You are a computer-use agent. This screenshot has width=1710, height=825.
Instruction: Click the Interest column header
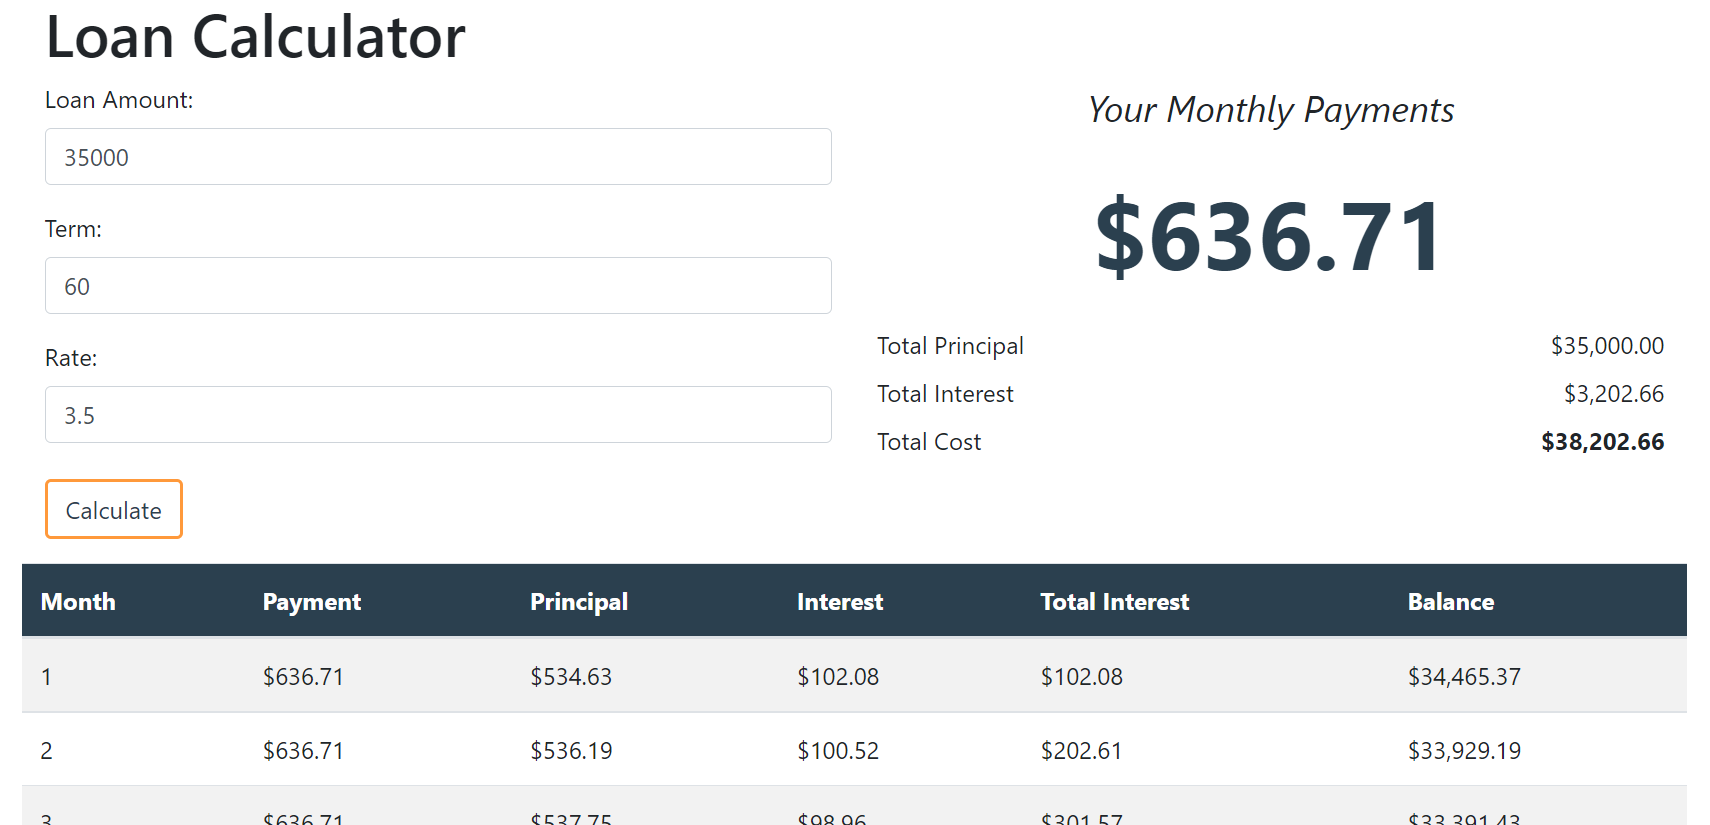(839, 601)
